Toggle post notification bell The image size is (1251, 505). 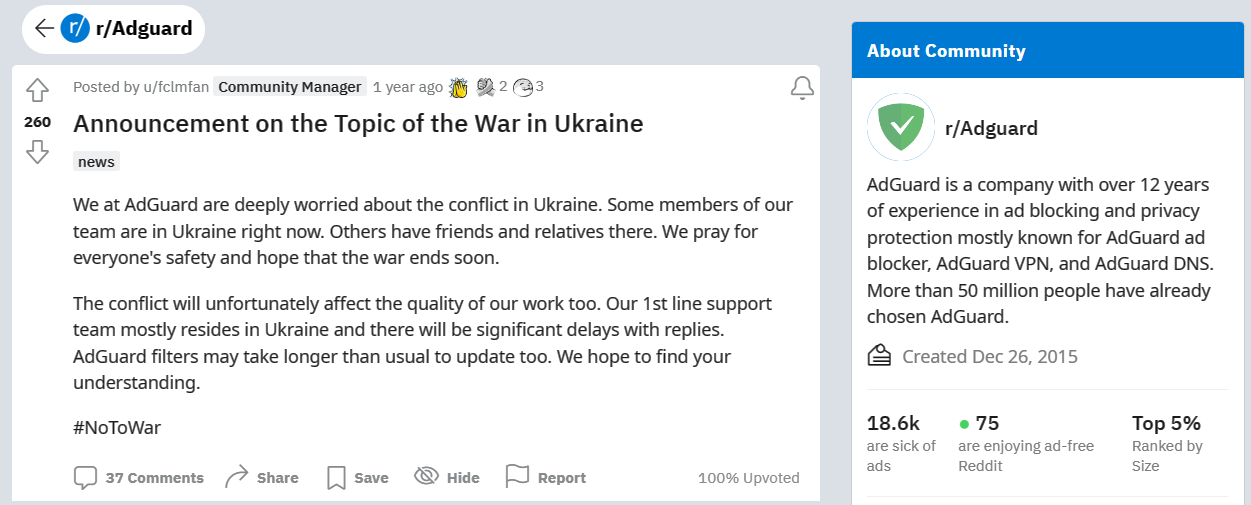pyautogui.click(x=802, y=88)
